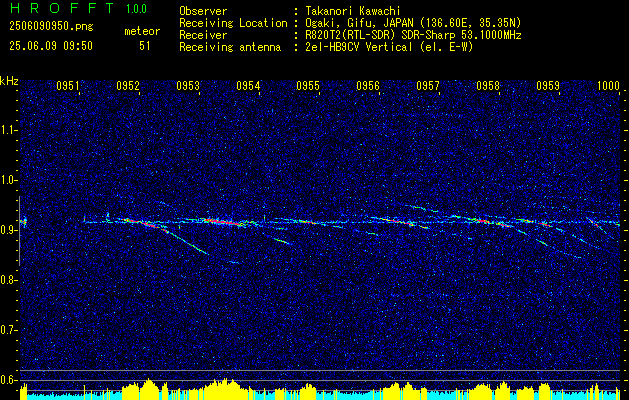Click the 1000 time marker
This screenshot has width=629, height=400.
point(608,86)
